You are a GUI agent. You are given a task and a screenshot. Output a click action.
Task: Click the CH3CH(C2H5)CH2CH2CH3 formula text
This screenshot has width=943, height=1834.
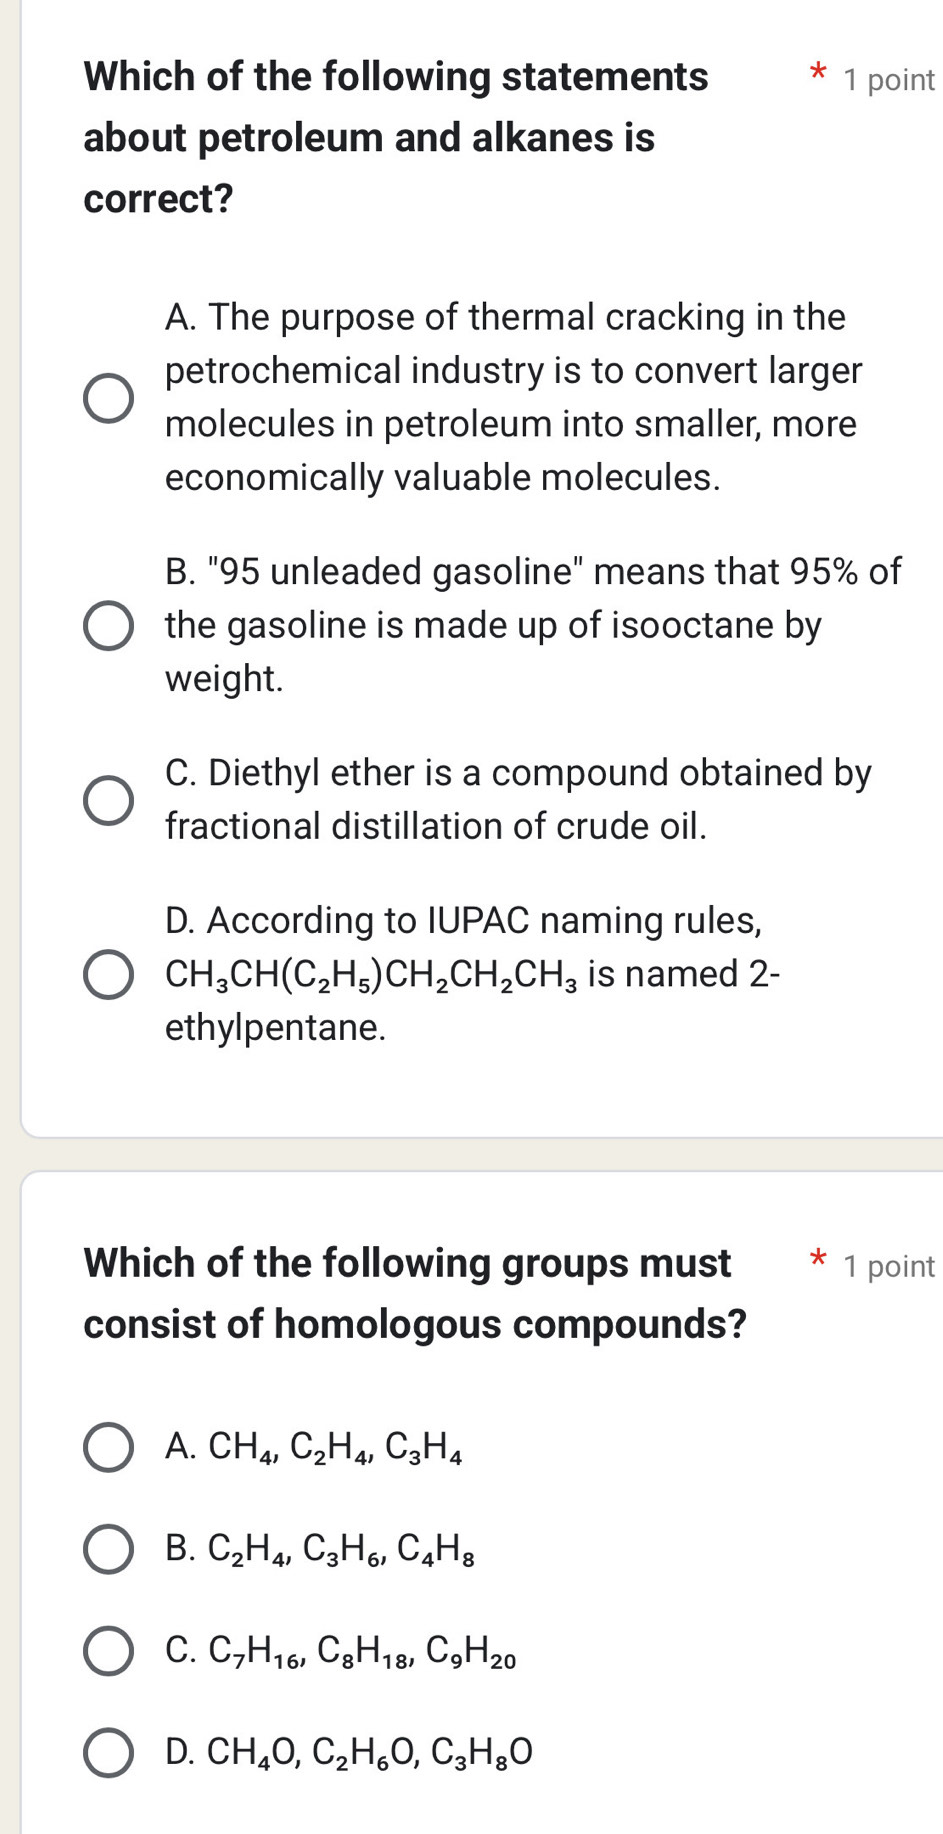click(x=371, y=975)
